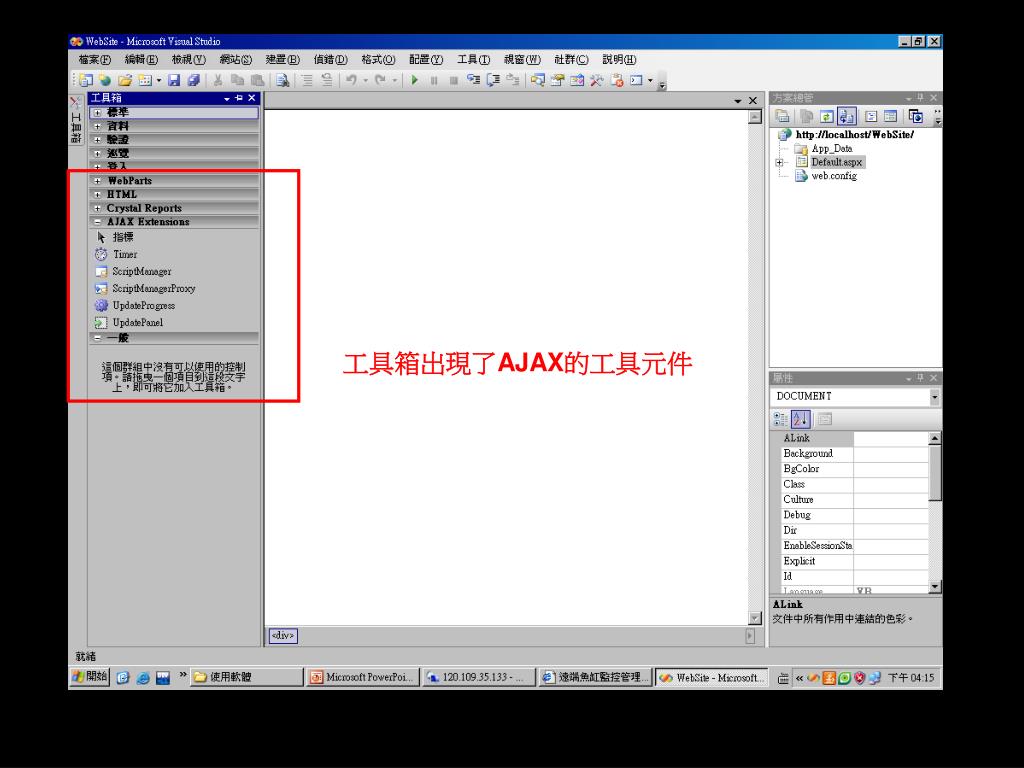Open the 工具(T) menu
The height and width of the screenshot is (768, 1024).
click(x=473, y=59)
